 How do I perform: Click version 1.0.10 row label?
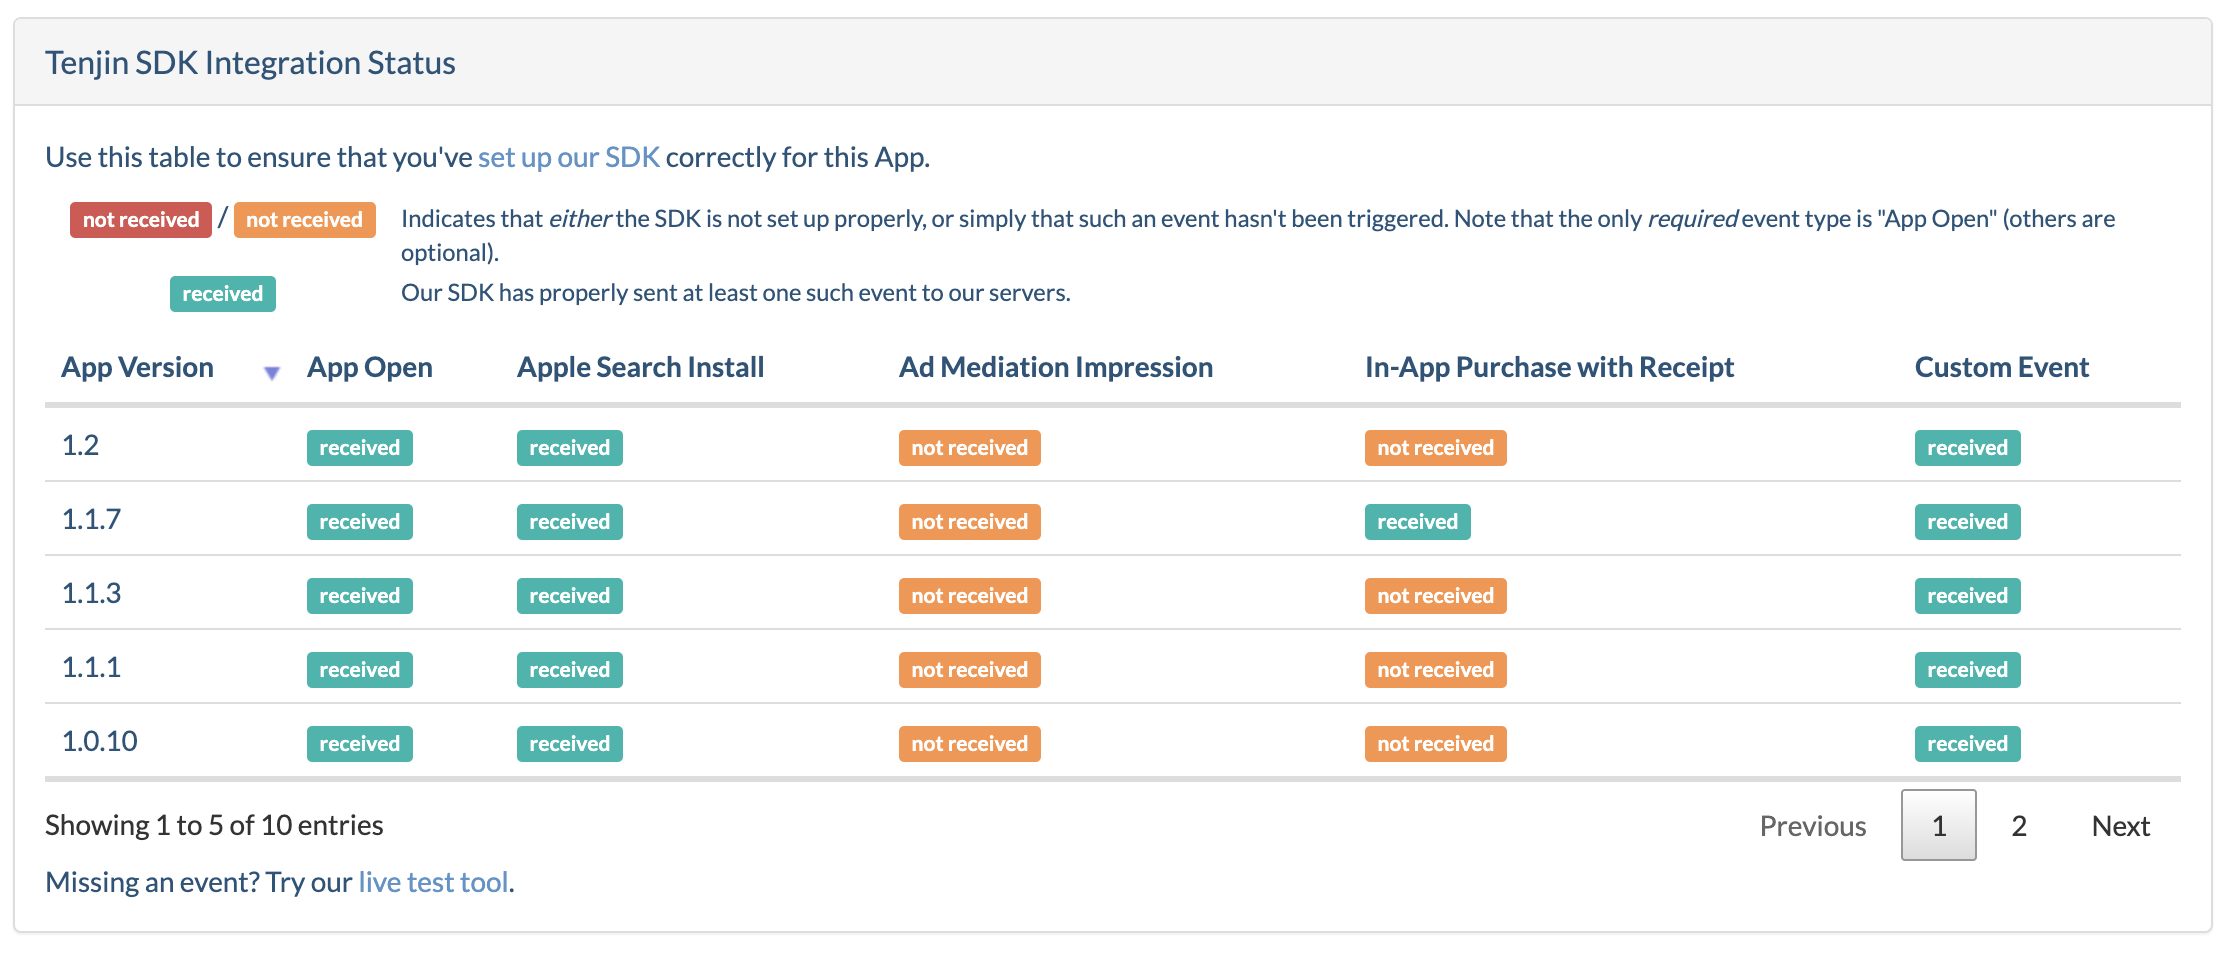(100, 742)
